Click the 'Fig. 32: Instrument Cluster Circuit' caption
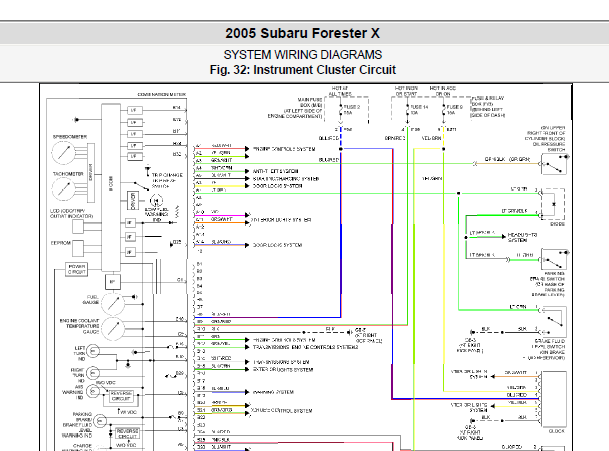 [303, 70]
